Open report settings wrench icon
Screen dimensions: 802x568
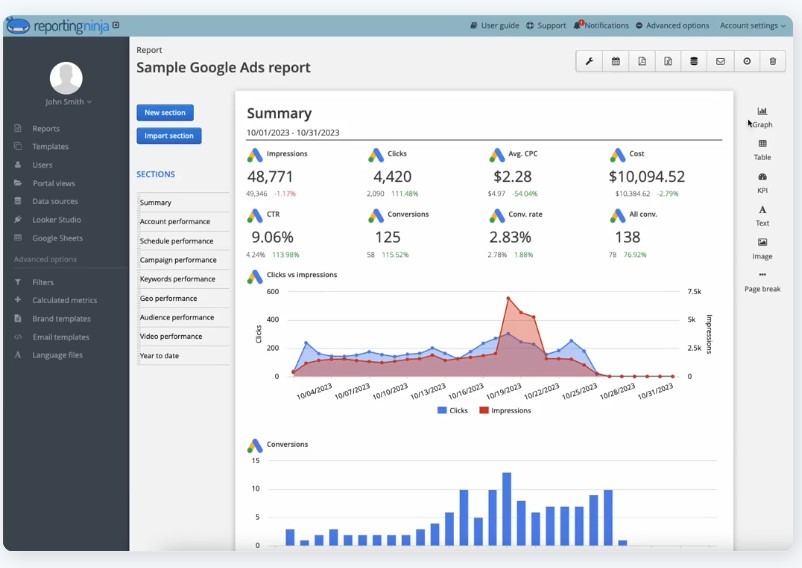pos(589,61)
